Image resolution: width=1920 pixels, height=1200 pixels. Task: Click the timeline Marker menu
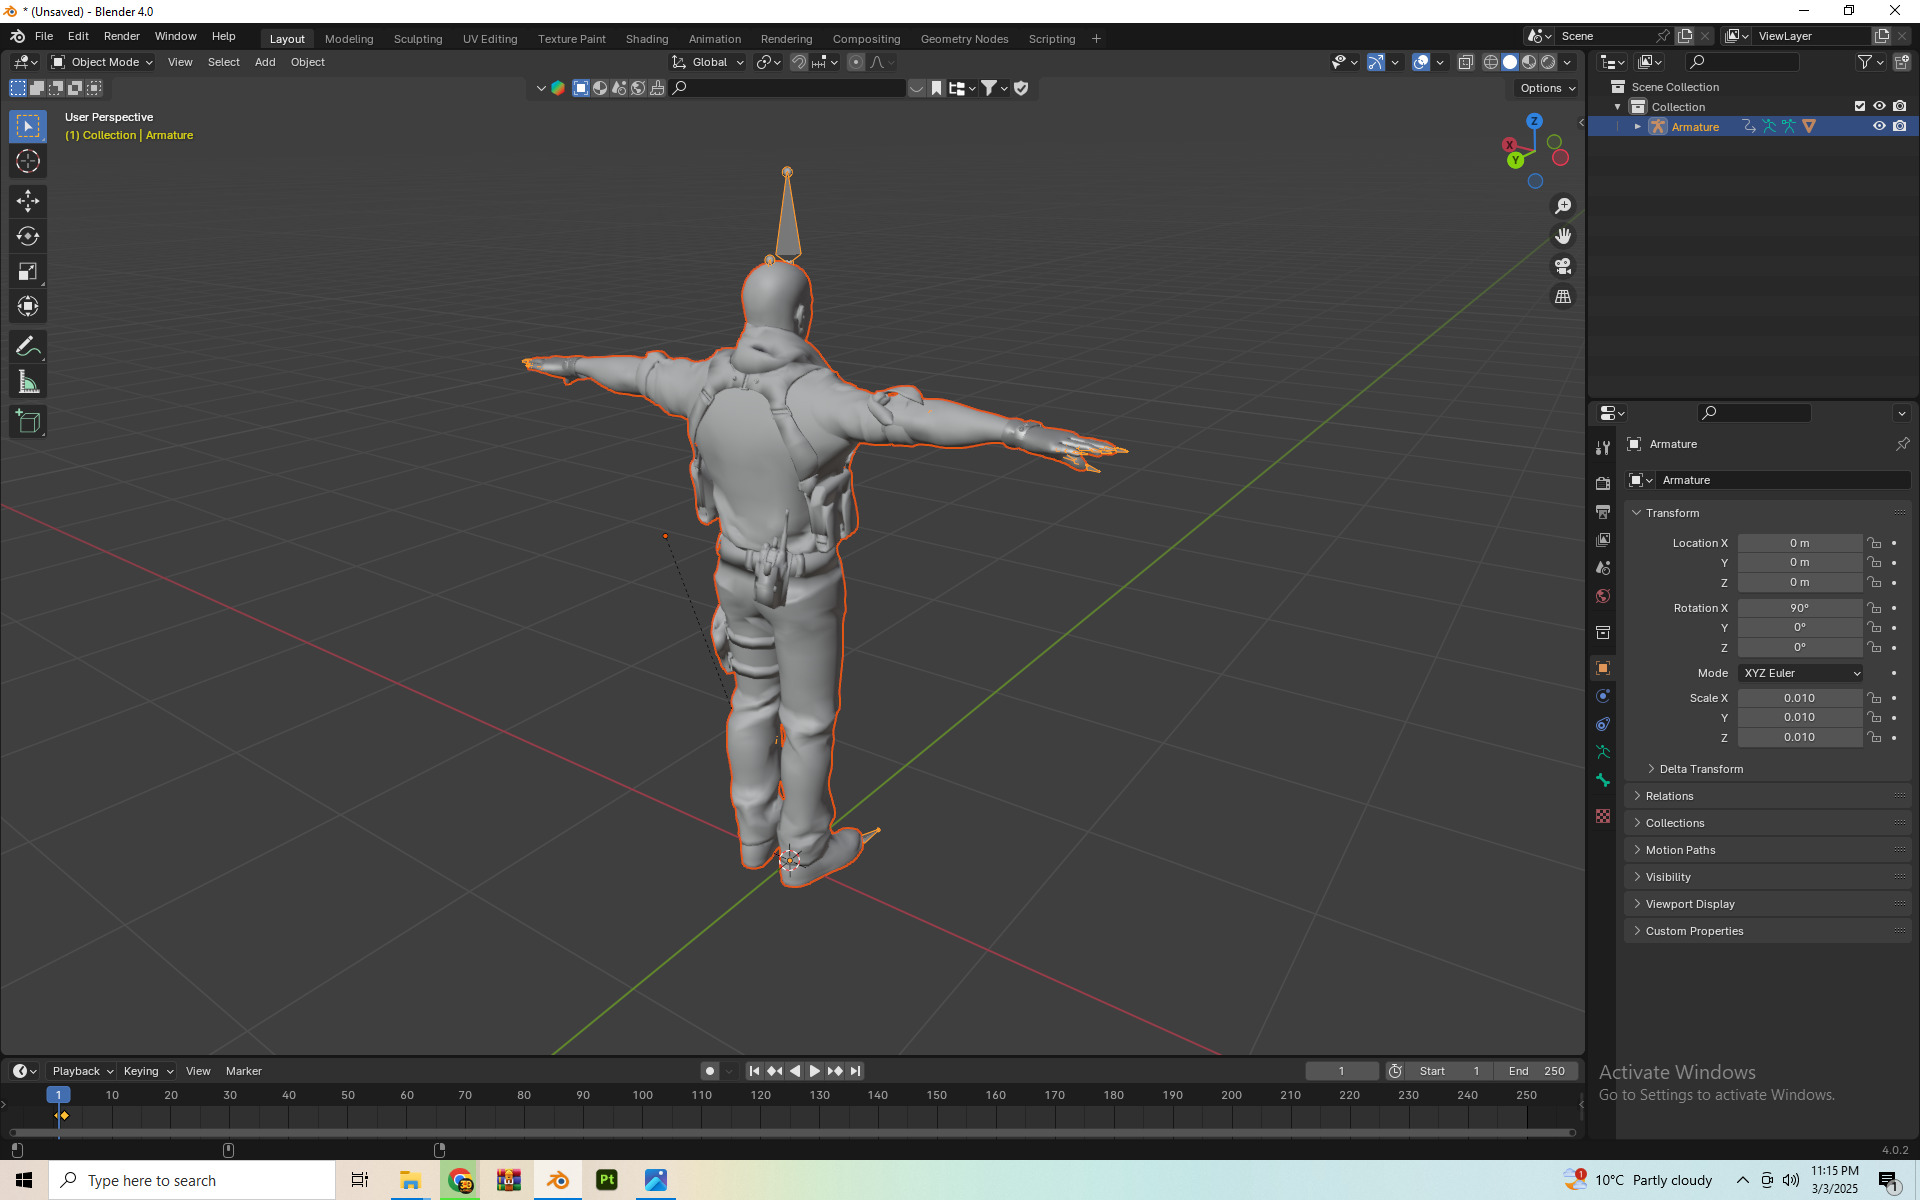[x=244, y=1071]
